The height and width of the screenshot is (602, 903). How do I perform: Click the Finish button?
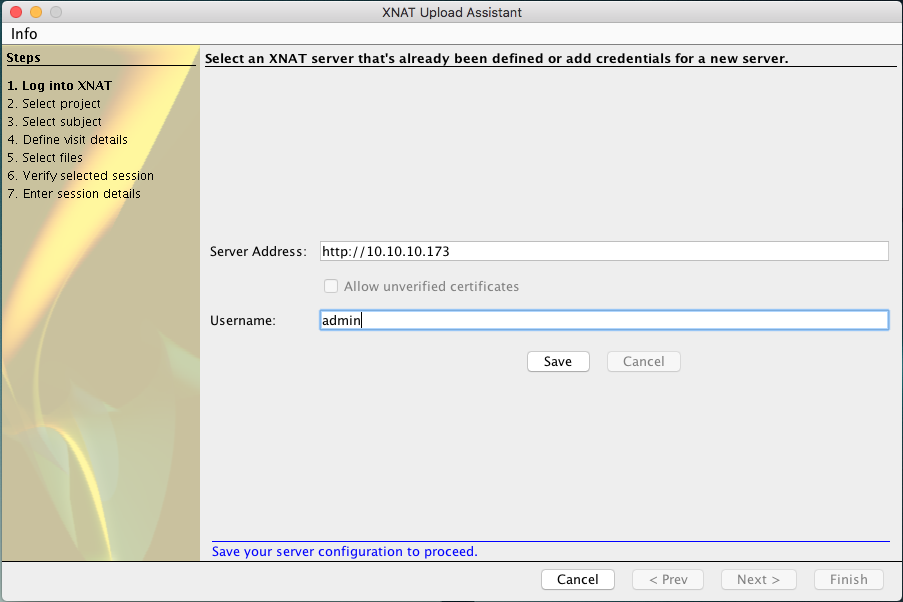(x=848, y=579)
